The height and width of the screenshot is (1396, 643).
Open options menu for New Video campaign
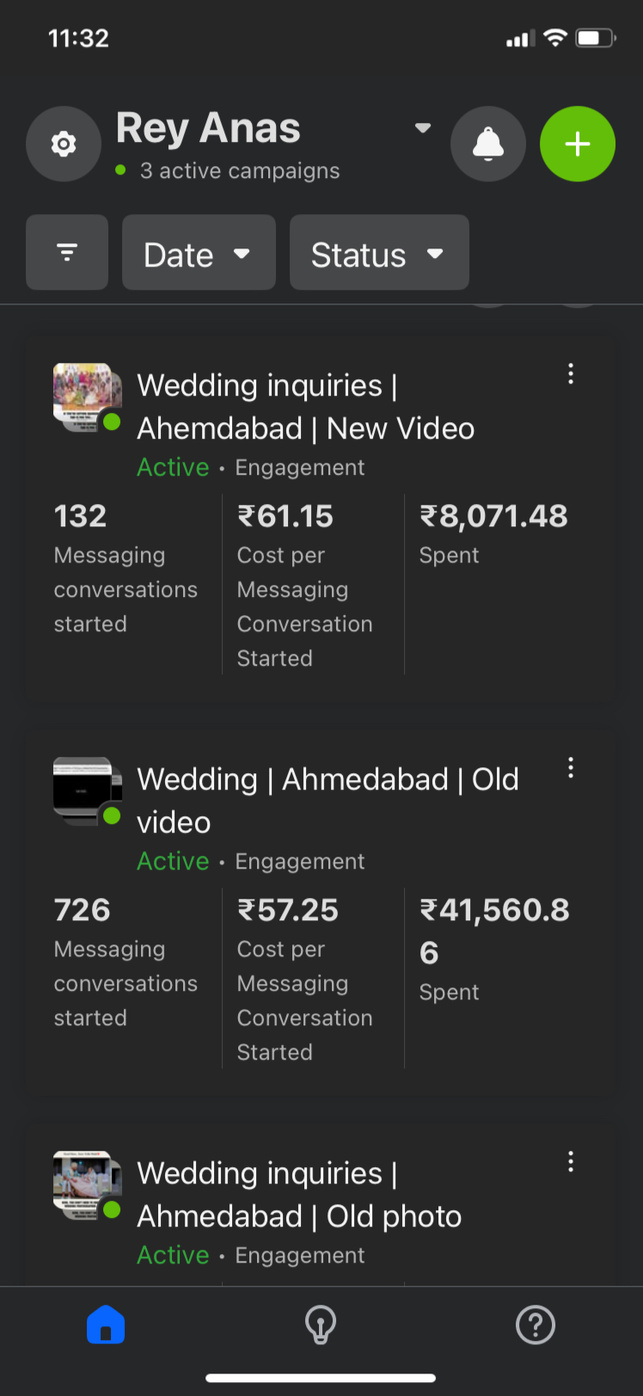point(571,374)
